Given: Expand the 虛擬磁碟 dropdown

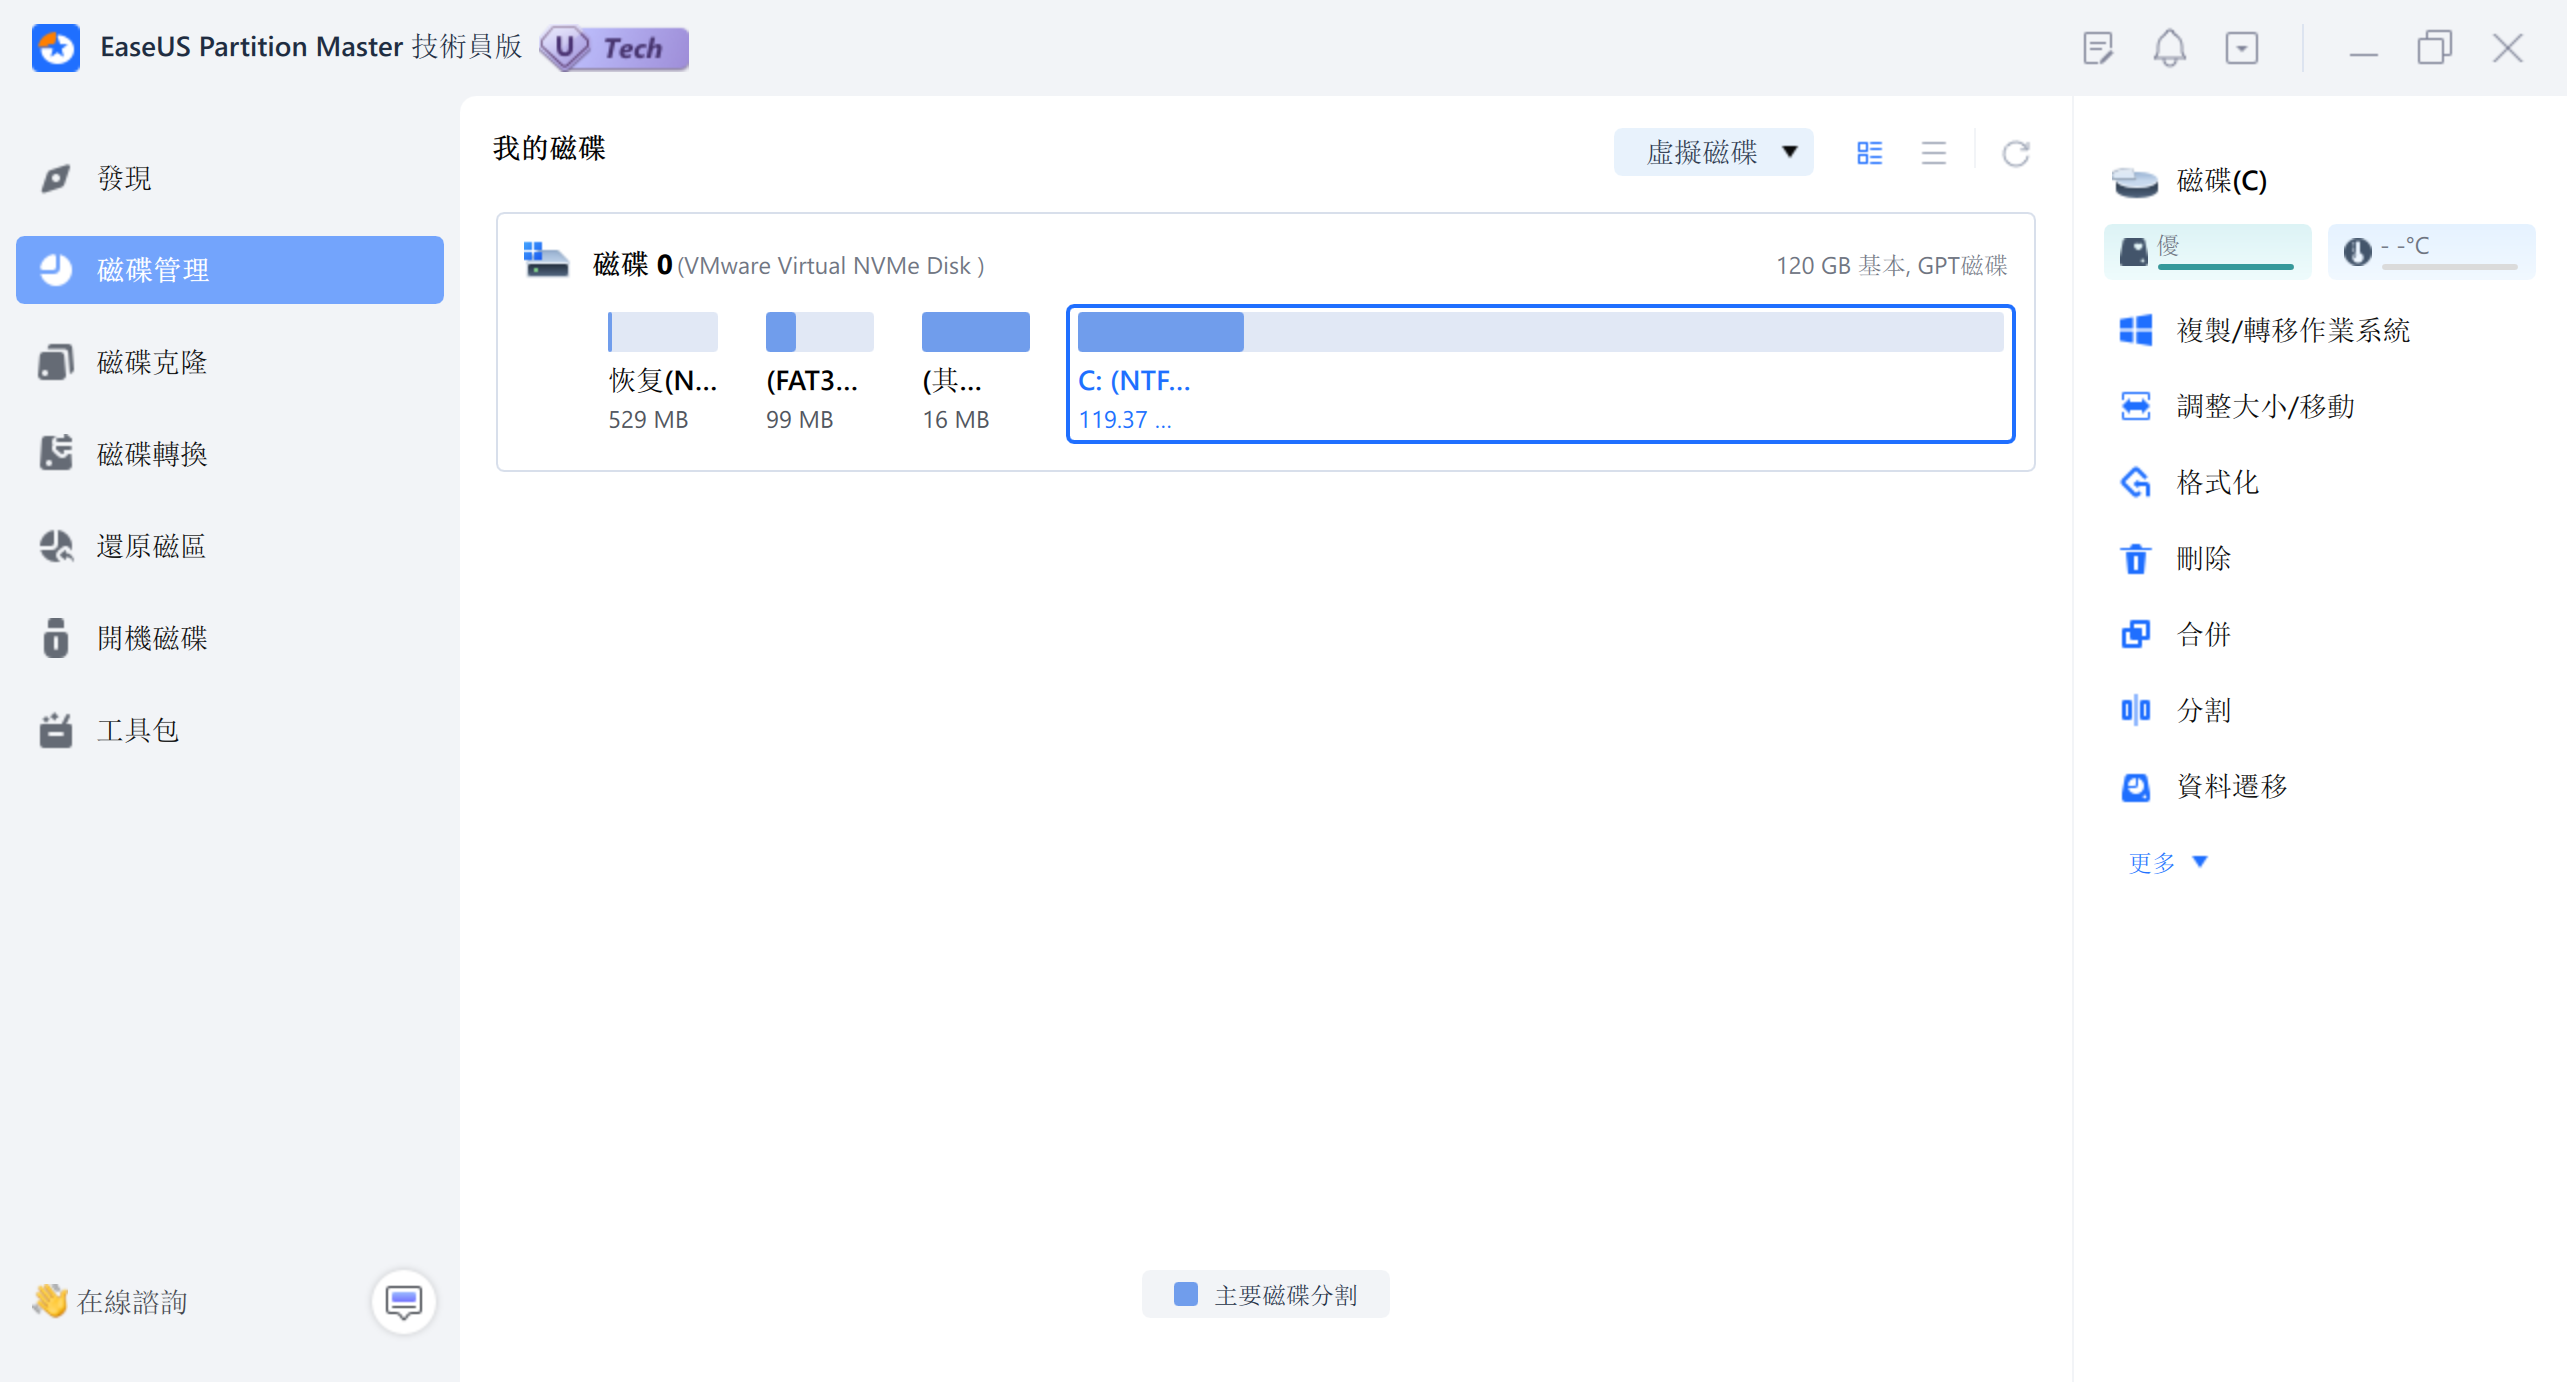Looking at the screenshot, I should point(1713,152).
